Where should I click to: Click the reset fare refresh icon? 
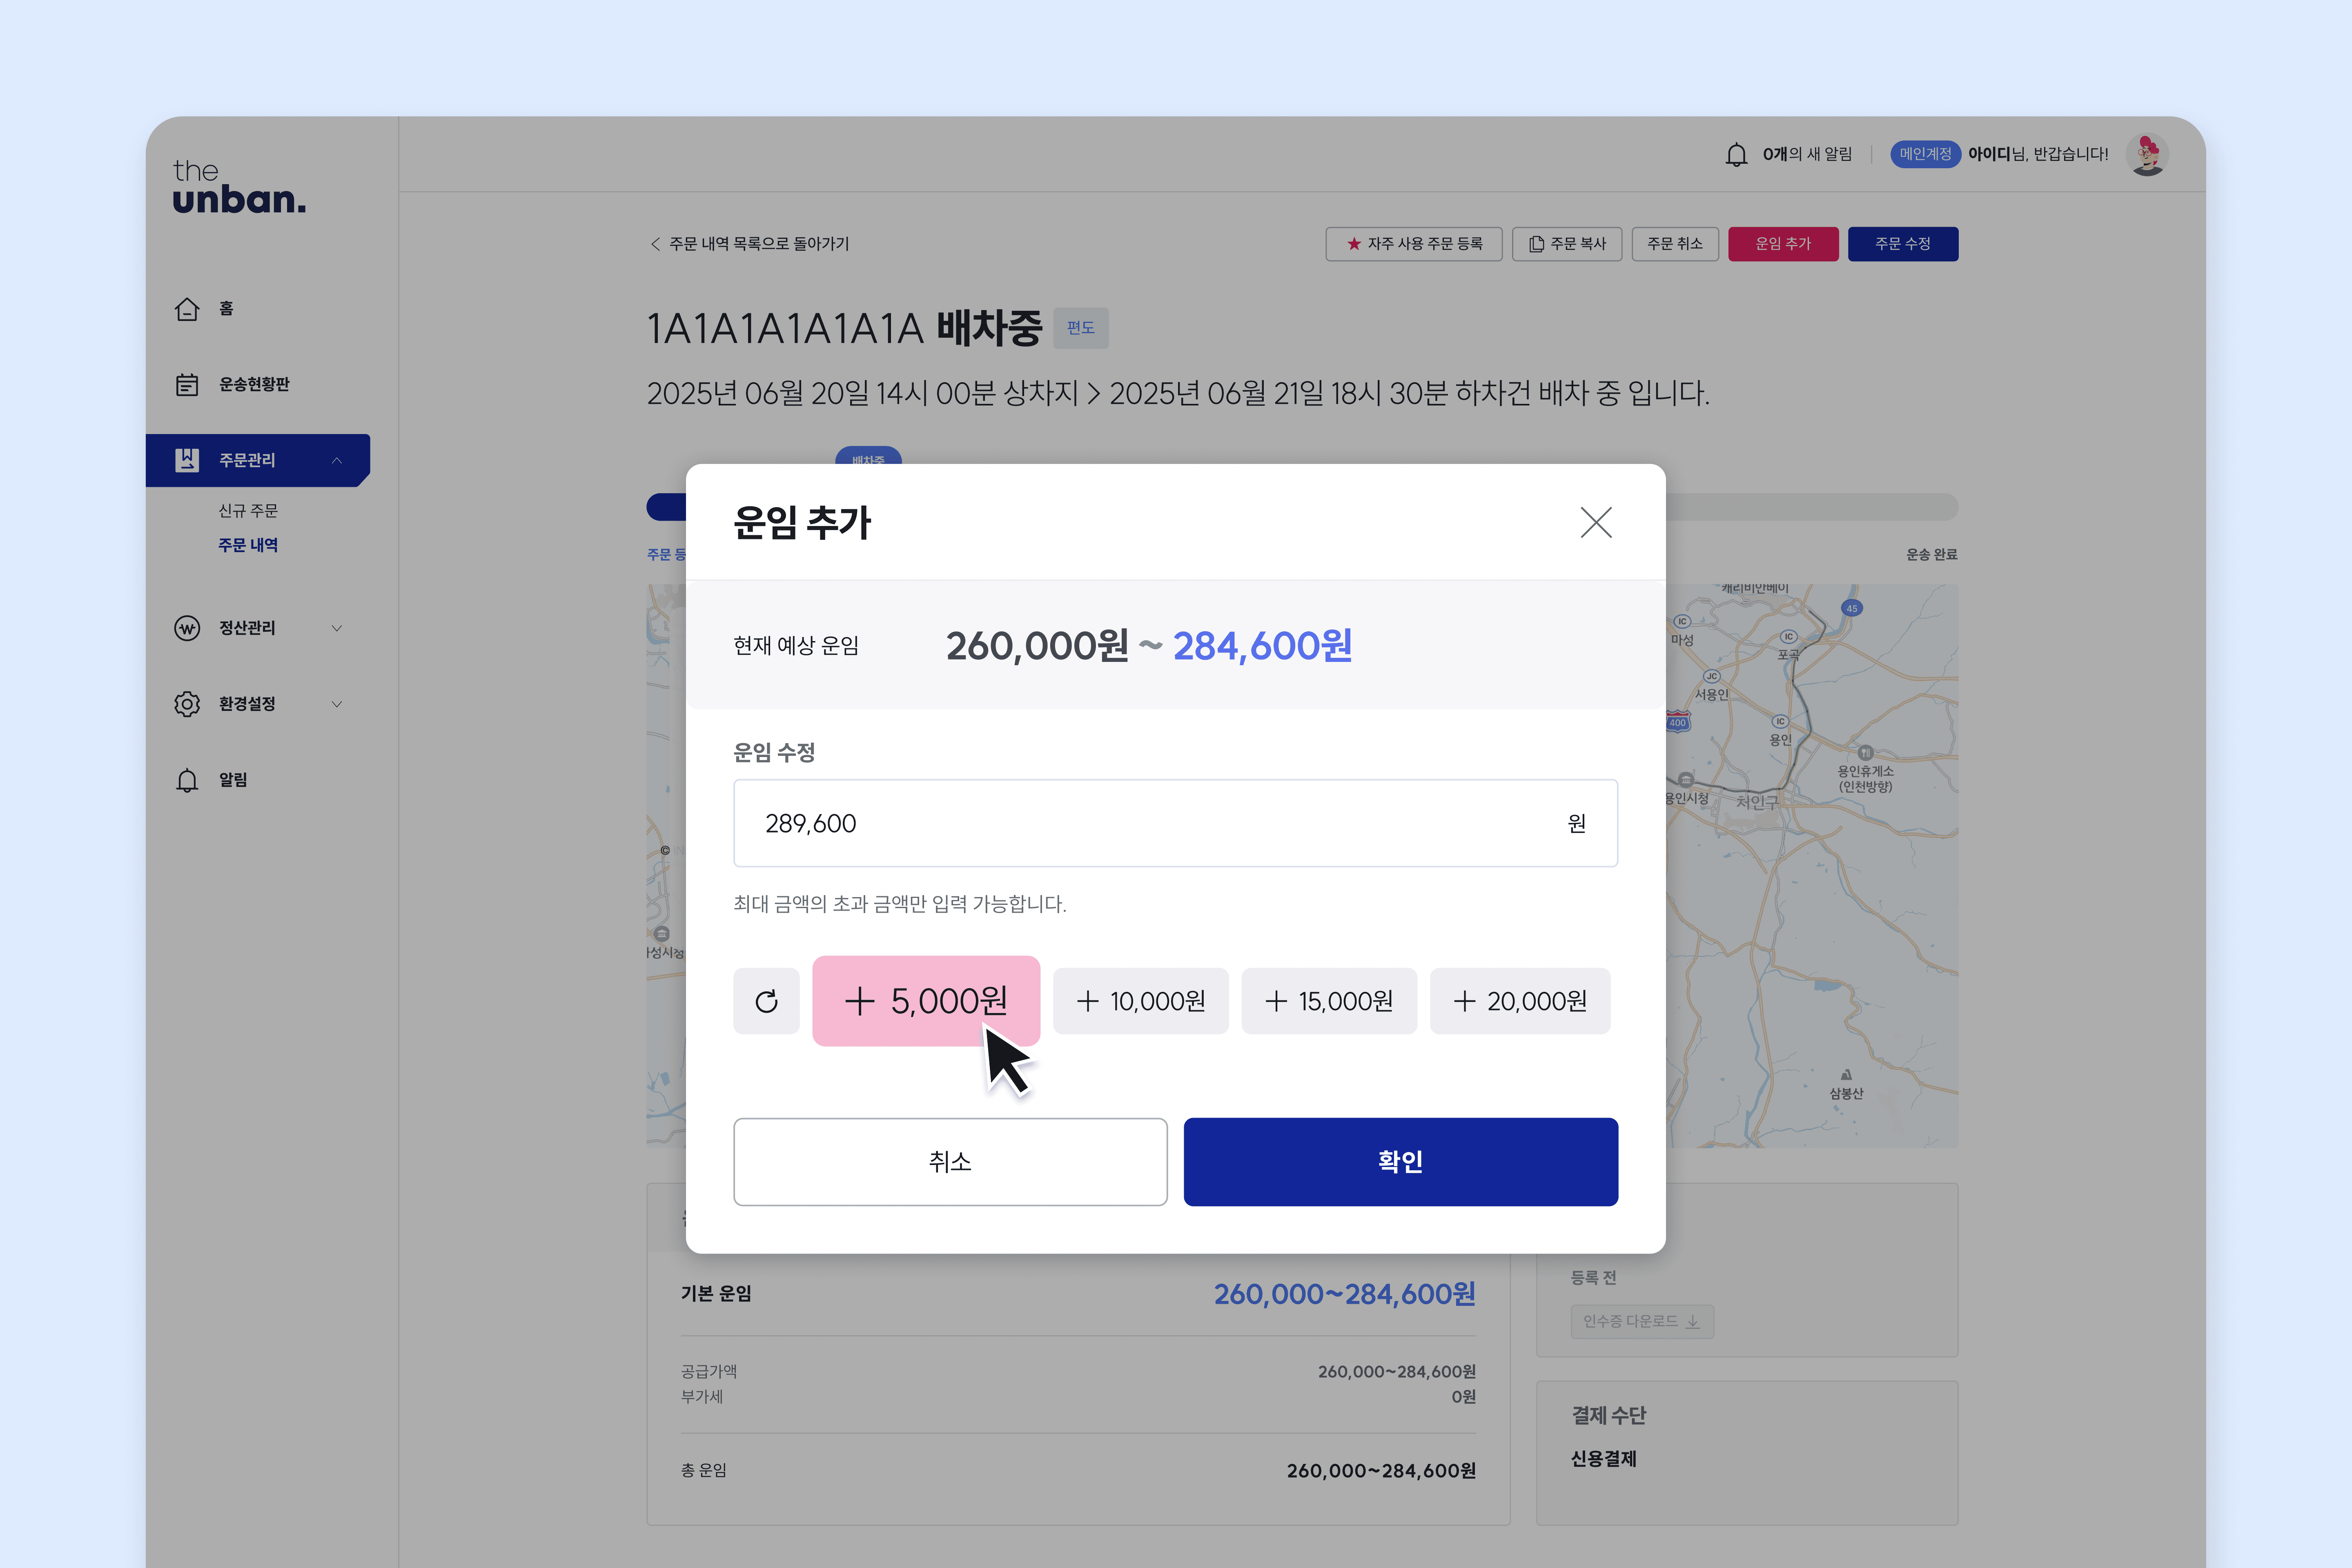766,1001
